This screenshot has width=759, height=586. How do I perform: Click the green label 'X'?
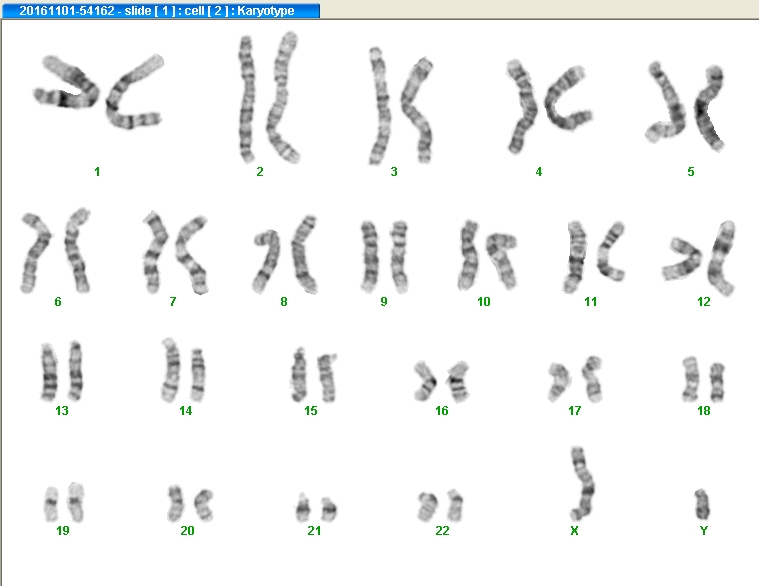[574, 531]
